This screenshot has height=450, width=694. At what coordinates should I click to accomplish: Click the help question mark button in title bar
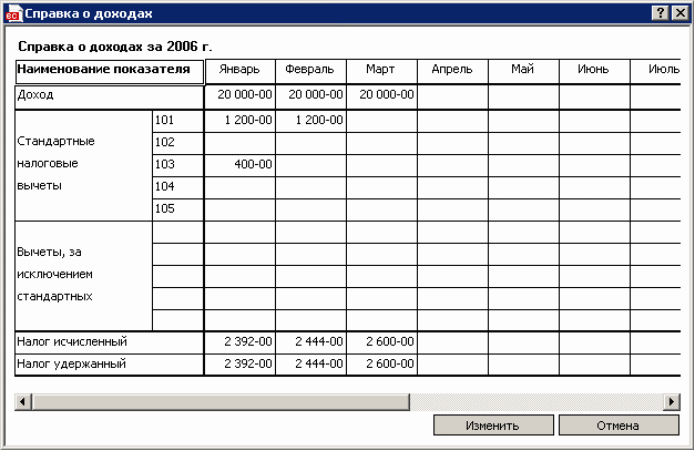[660, 13]
